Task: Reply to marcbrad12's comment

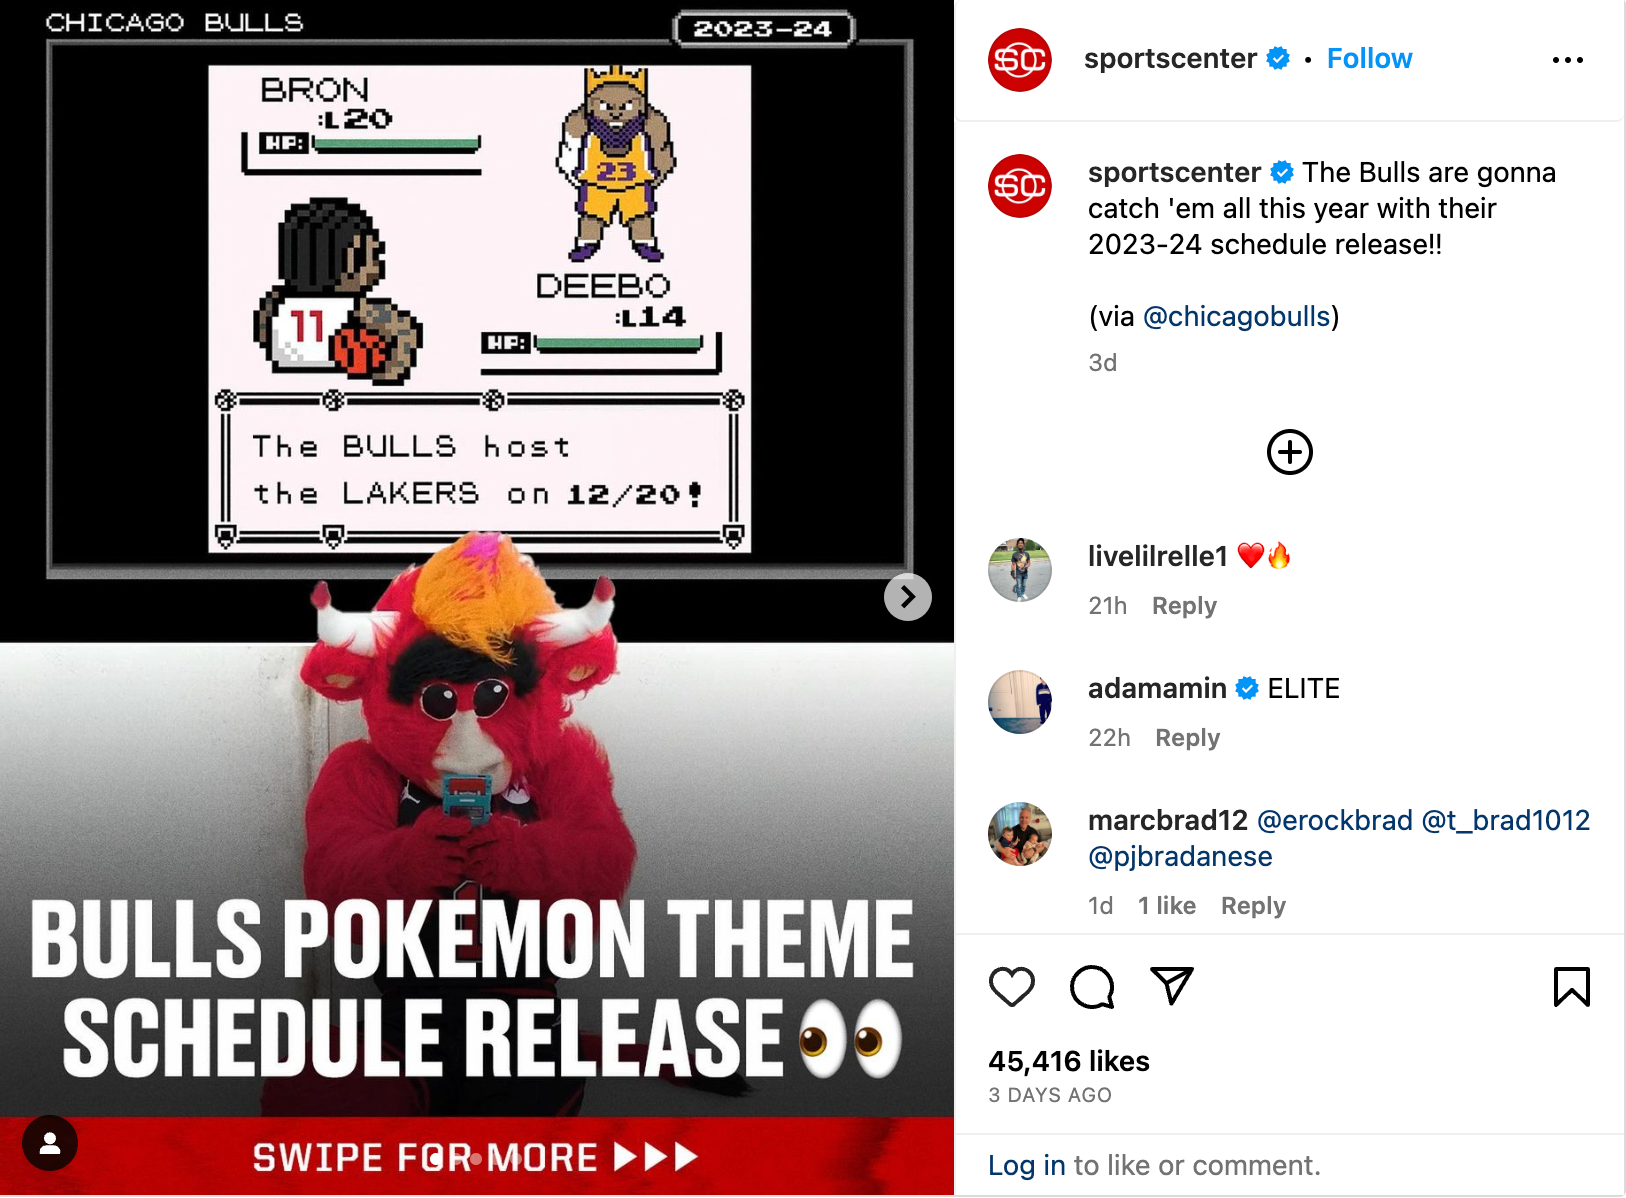Action: (x=1253, y=906)
